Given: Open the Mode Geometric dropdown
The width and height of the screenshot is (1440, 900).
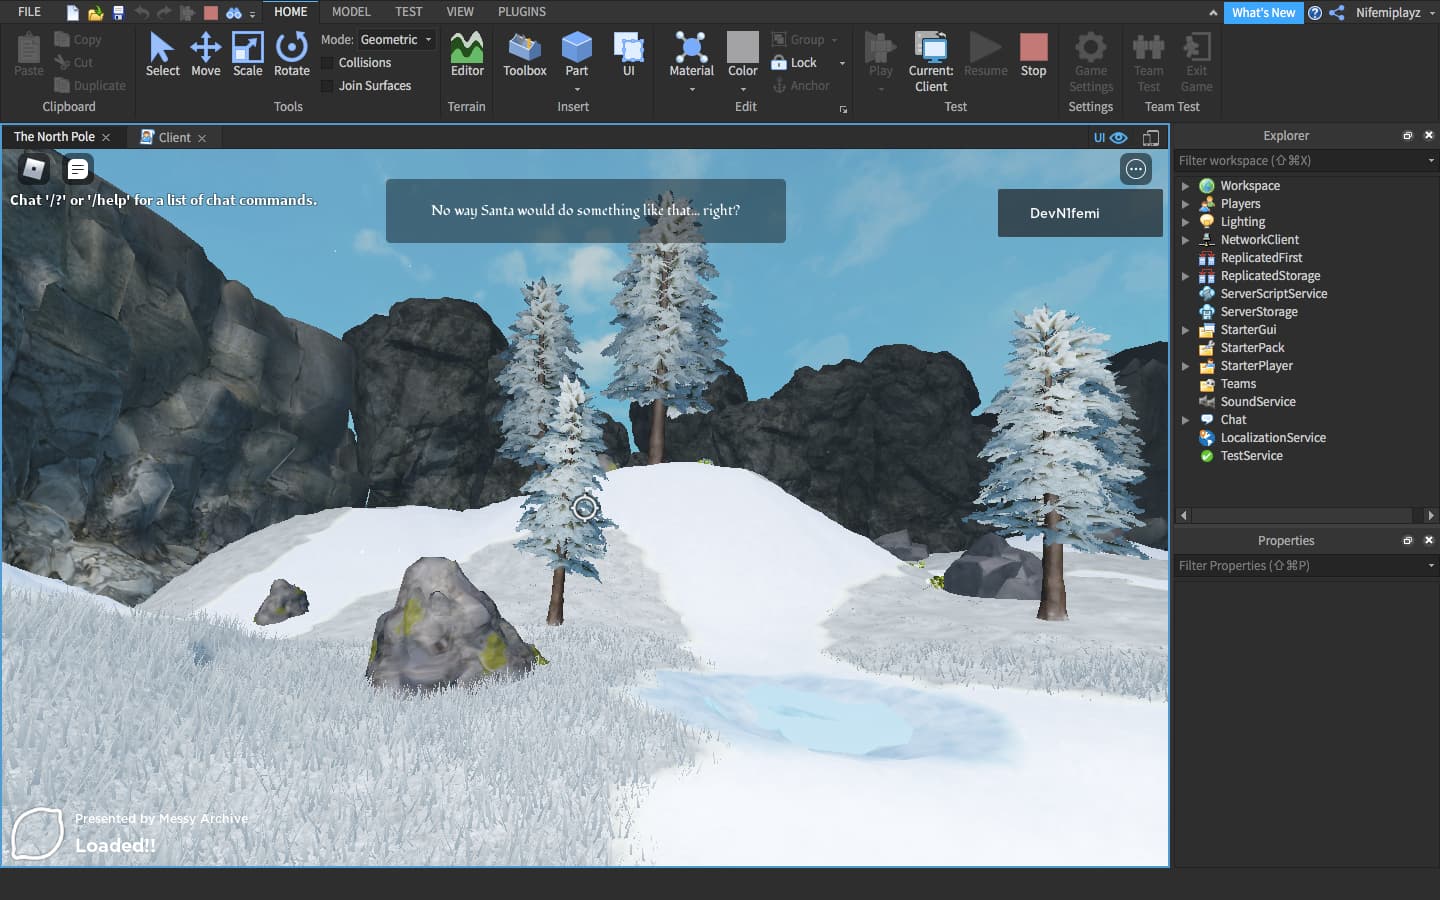Looking at the screenshot, I should click(396, 39).
